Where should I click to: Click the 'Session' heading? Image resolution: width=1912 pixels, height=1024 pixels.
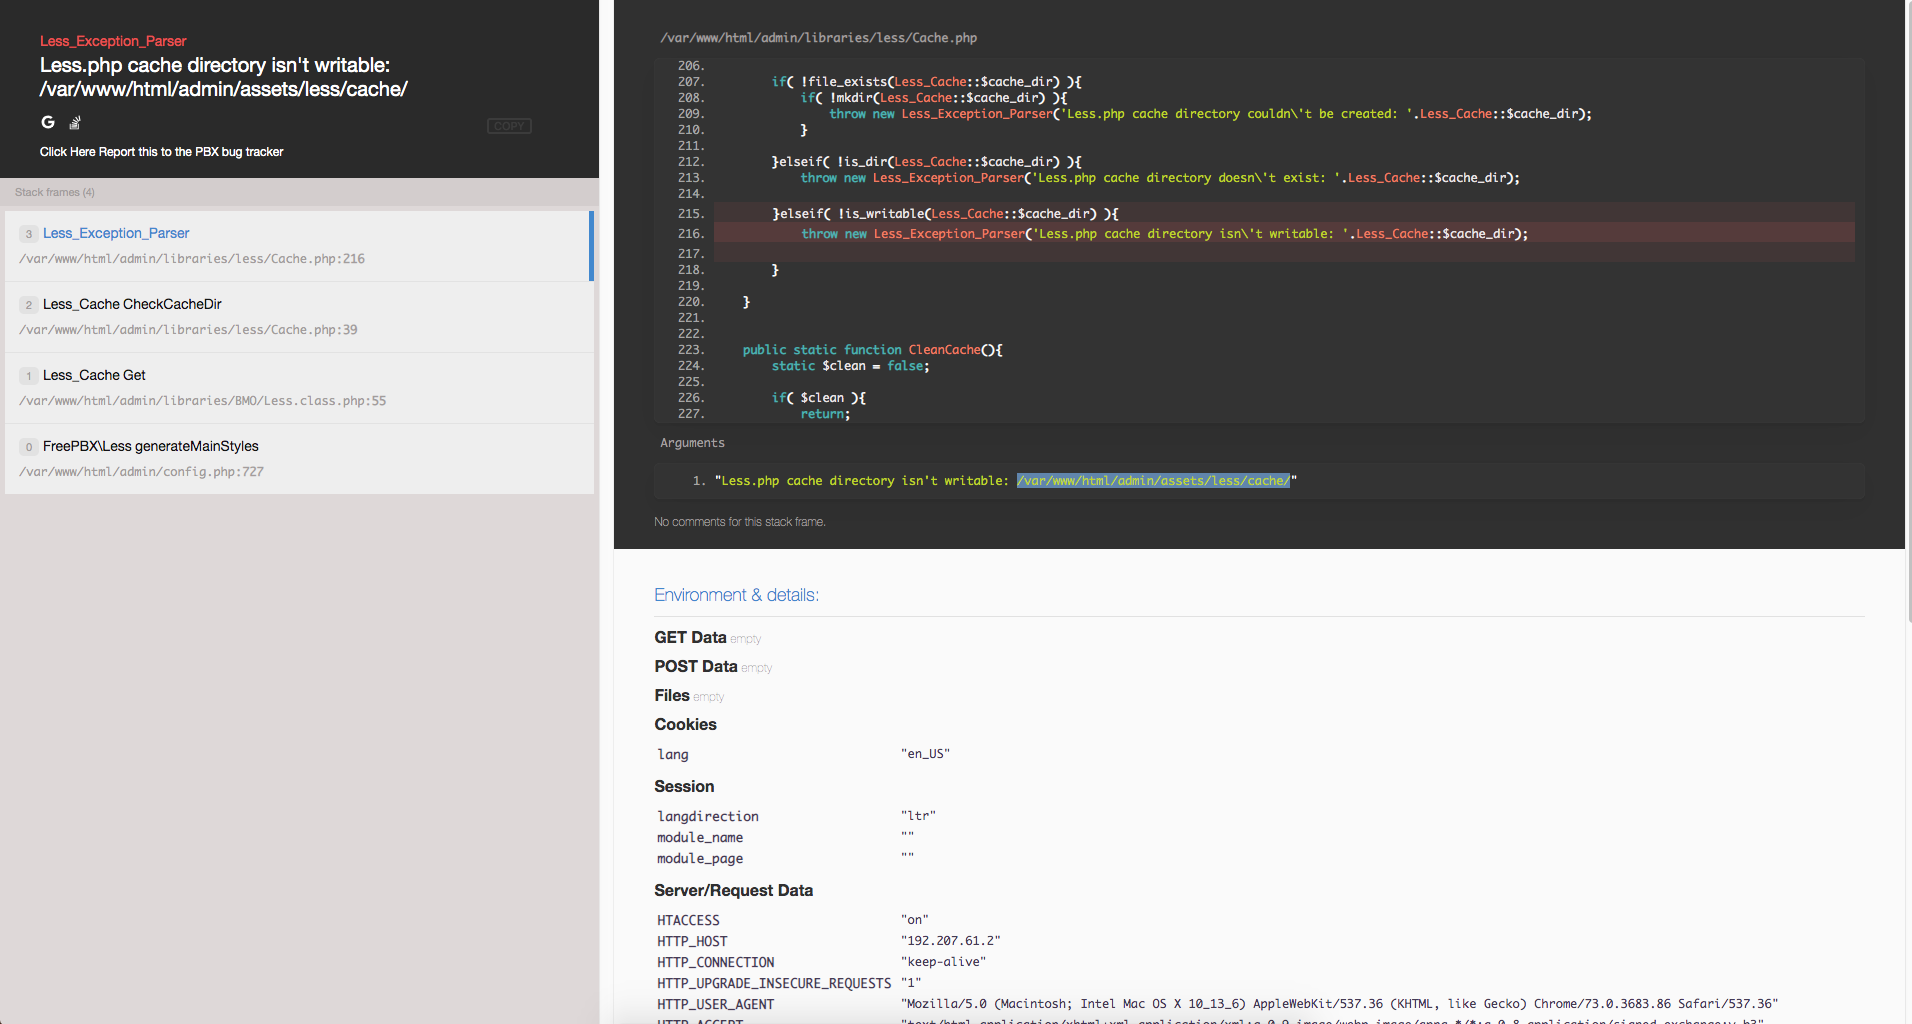coord(684,787)
